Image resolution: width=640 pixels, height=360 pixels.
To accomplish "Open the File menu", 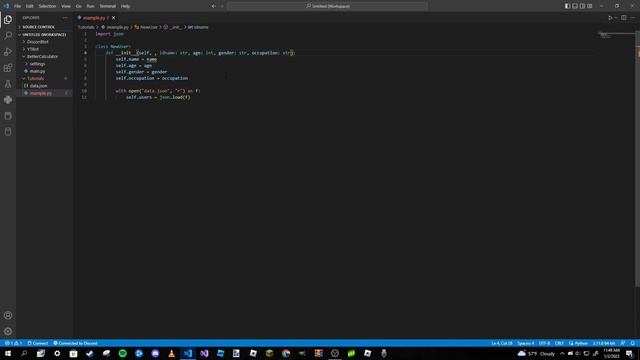I will click(18, 6).
